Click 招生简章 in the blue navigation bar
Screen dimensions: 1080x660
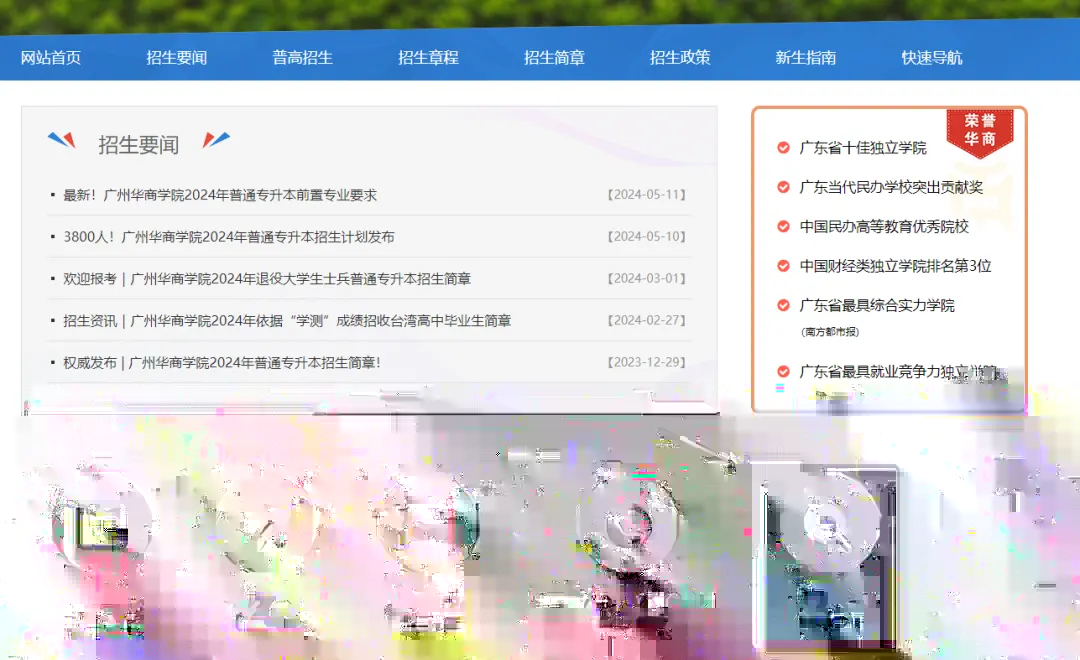click(x=554, y=58)
